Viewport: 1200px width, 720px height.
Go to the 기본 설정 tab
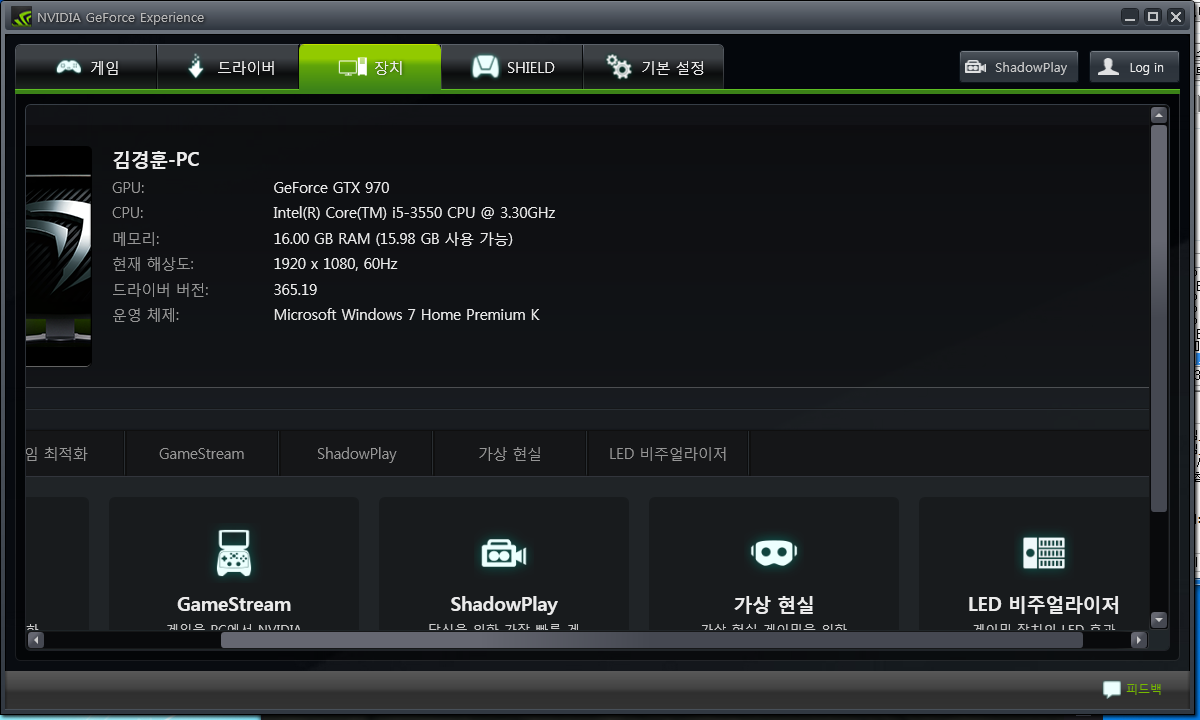click(653, 67)
